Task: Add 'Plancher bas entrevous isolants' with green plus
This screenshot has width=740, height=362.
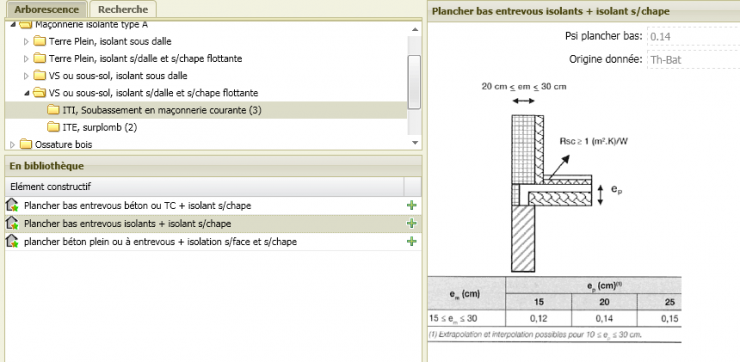Action: [412, 223]
